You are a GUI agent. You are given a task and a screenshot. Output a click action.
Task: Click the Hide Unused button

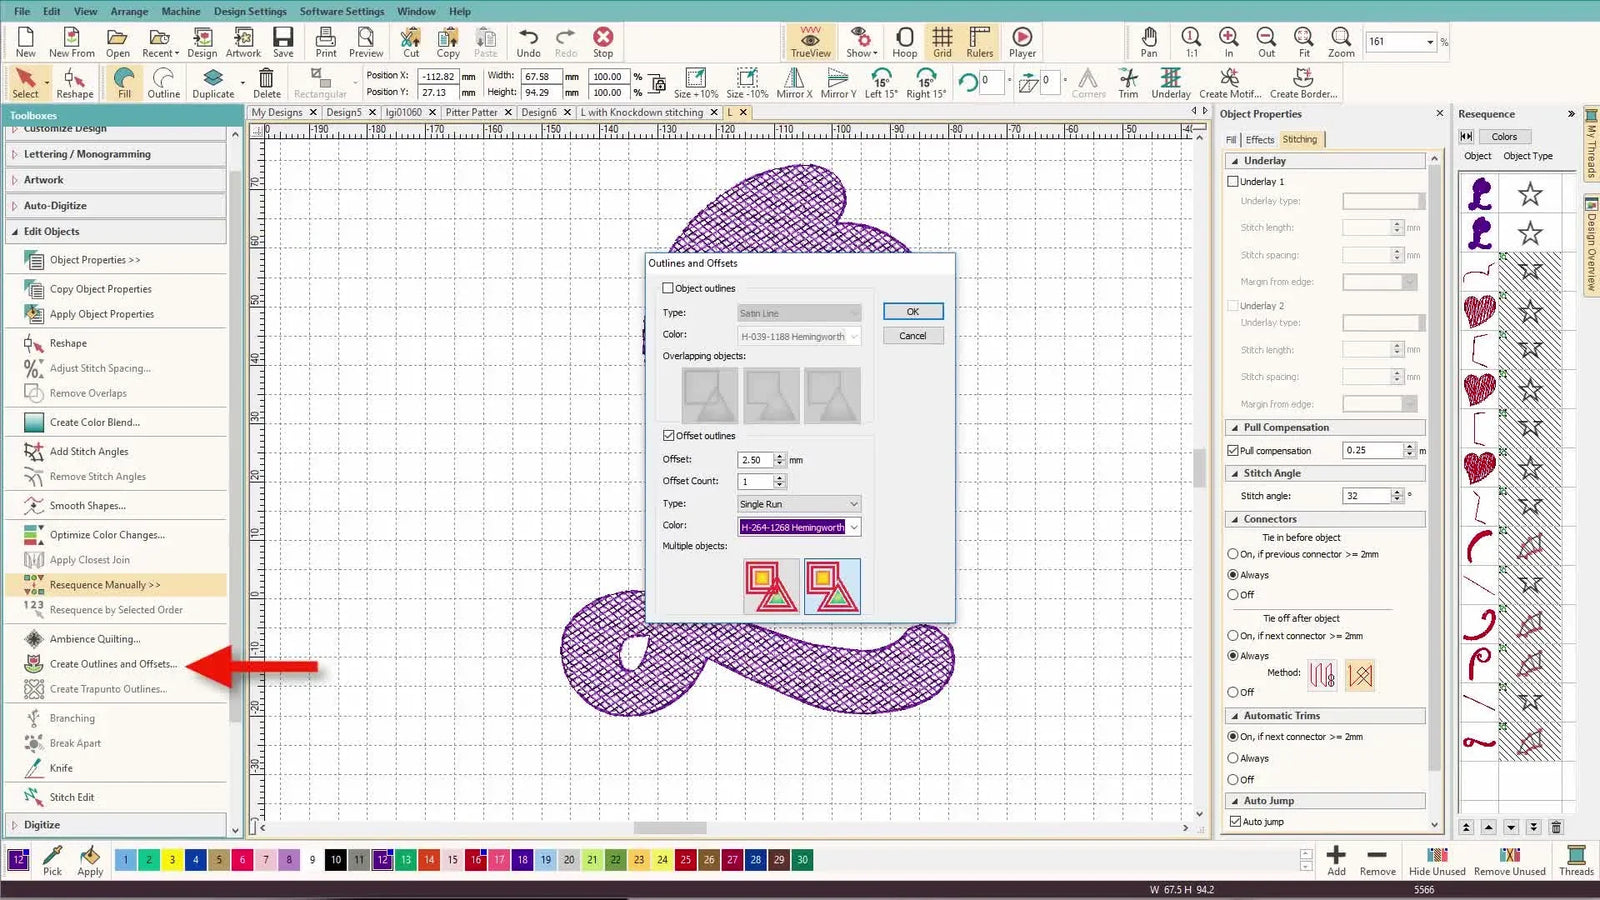pyautogui.click(x=1437, y=861)
